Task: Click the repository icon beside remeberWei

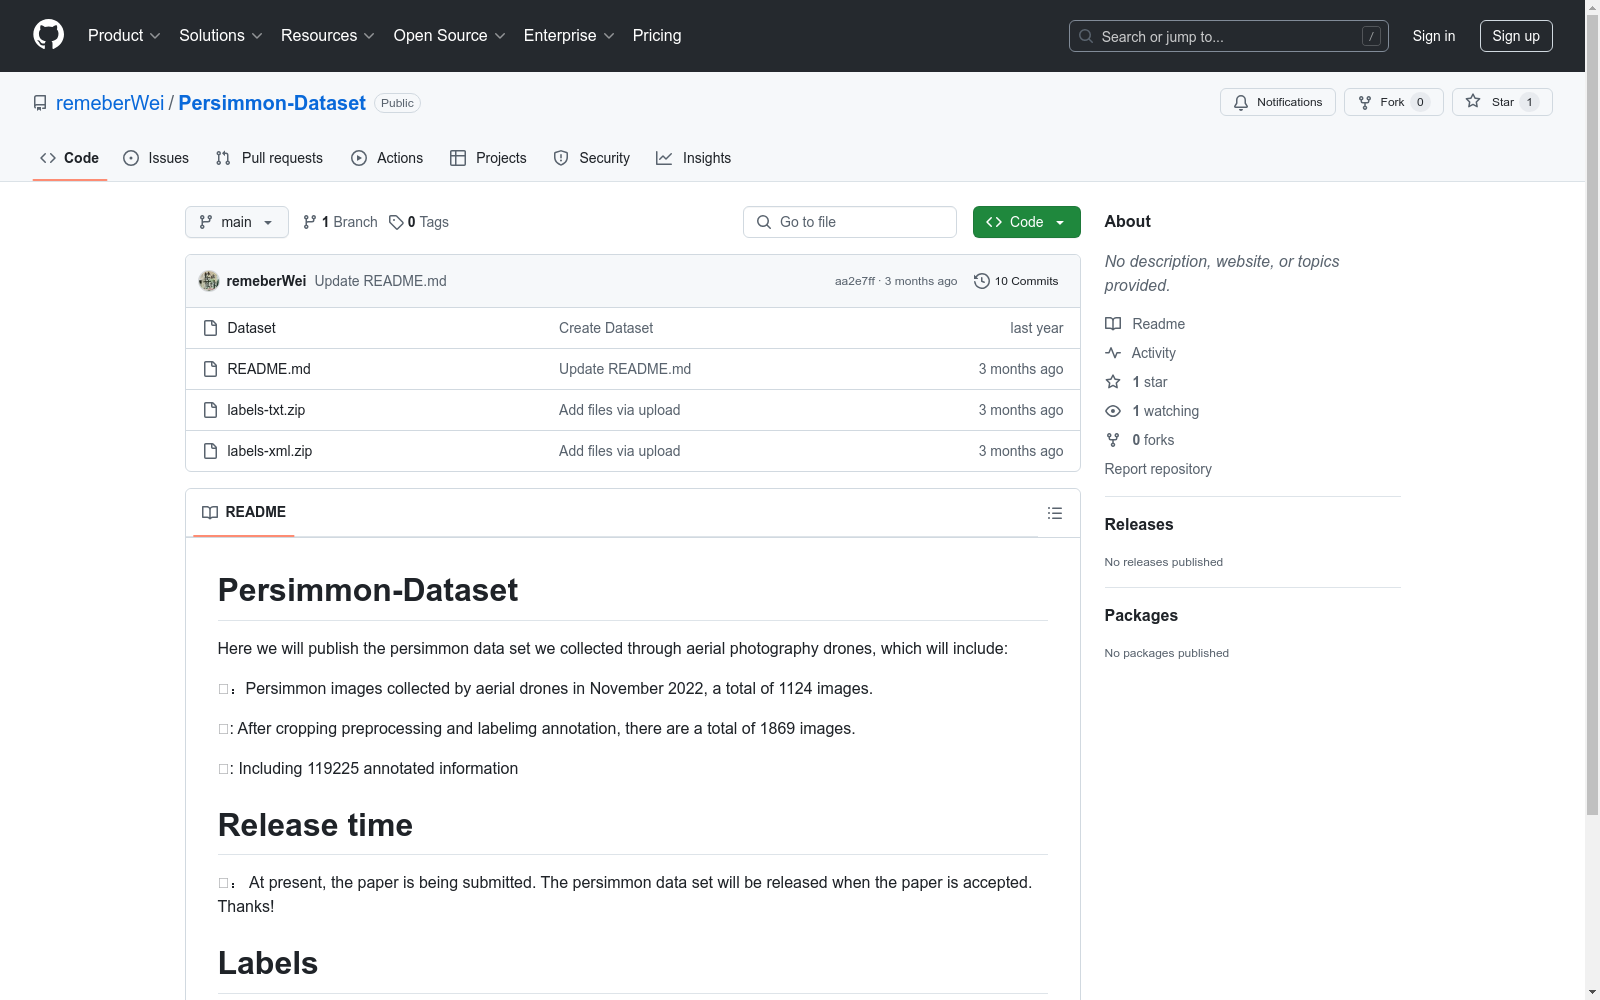Action: 40,103
